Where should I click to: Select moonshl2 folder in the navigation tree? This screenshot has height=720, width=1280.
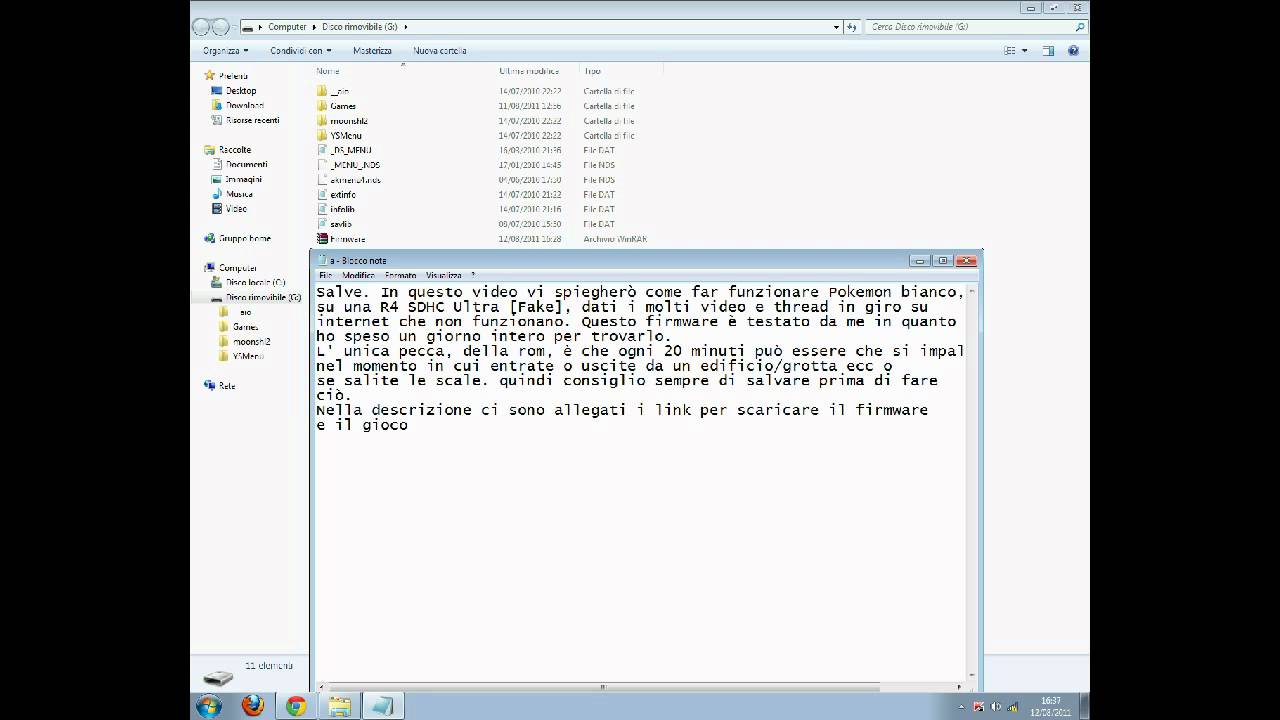(x=251, y=342)
